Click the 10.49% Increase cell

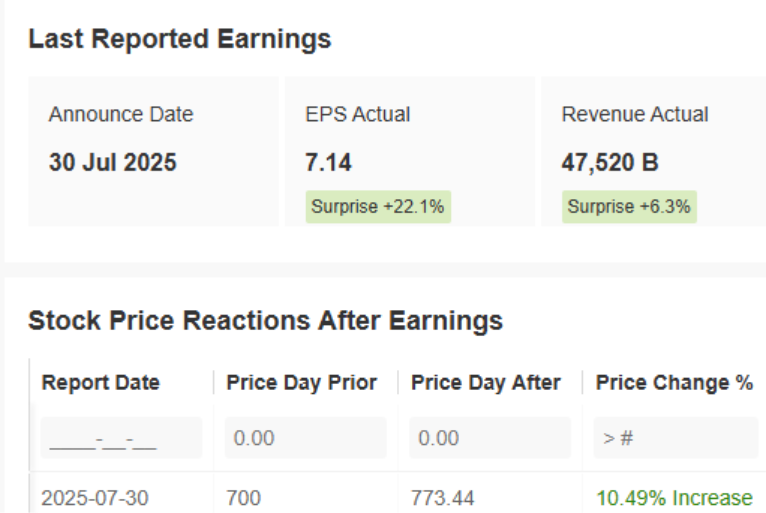click(x=674, y=497)
